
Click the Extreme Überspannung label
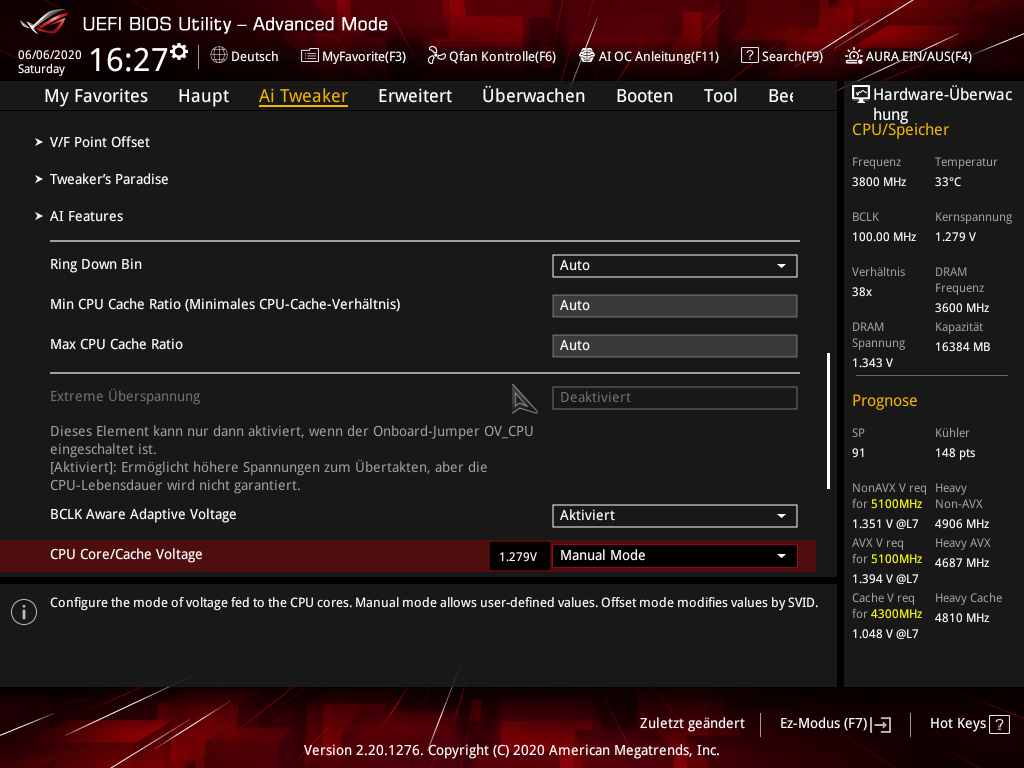click(x=125, y=396)
